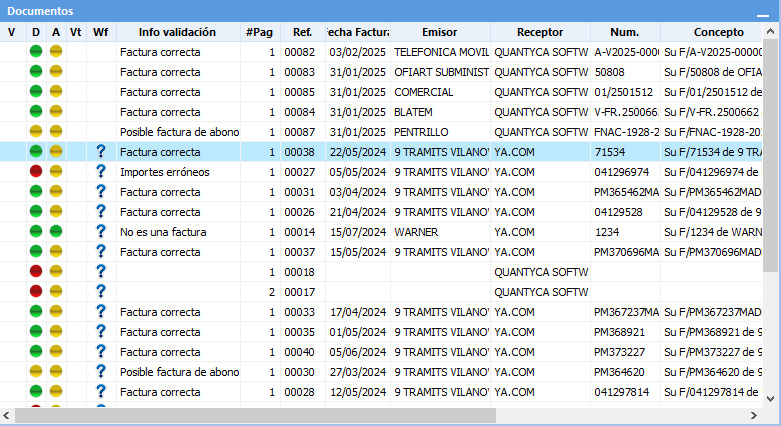This screenshot has height=426, width=781.
Task: Click workflow question mark for Ref 00038
Action: (101, 151)
